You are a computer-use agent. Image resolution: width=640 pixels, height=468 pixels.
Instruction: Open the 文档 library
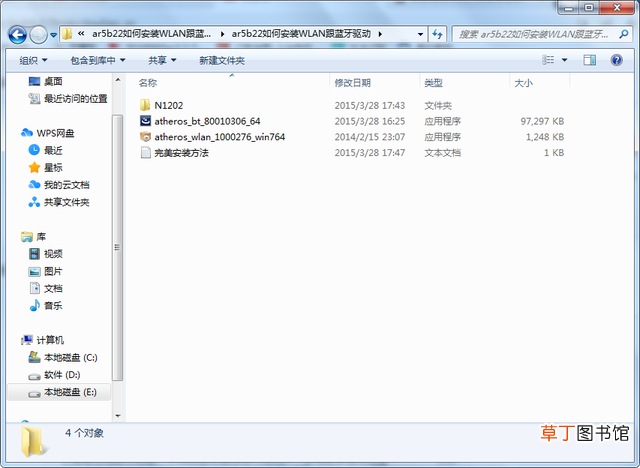coord(53,288)
